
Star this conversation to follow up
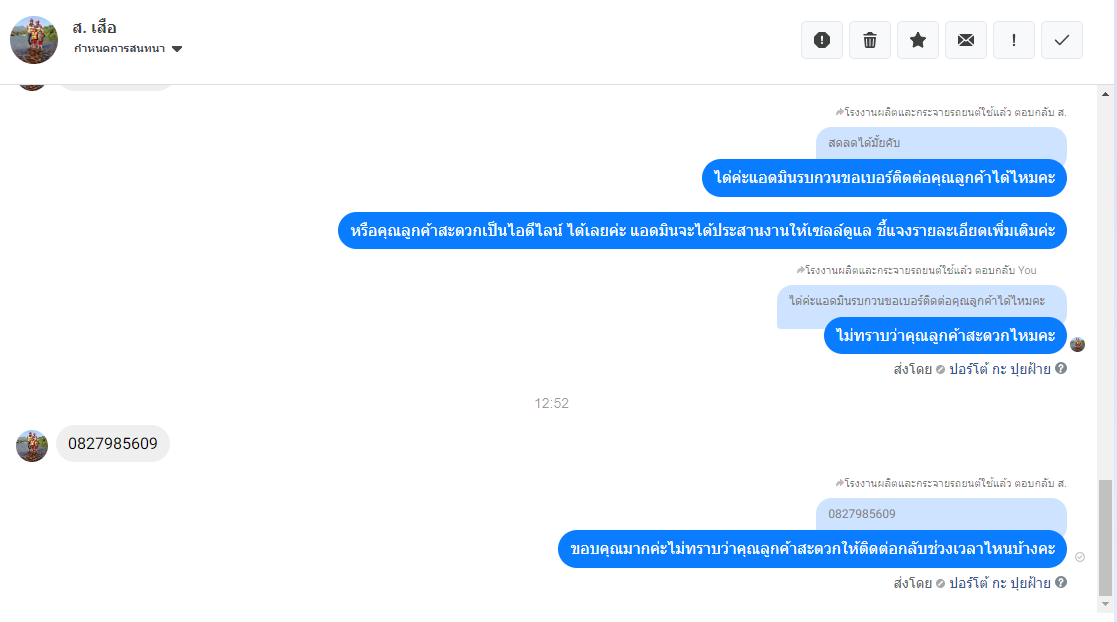coord(918,40)
